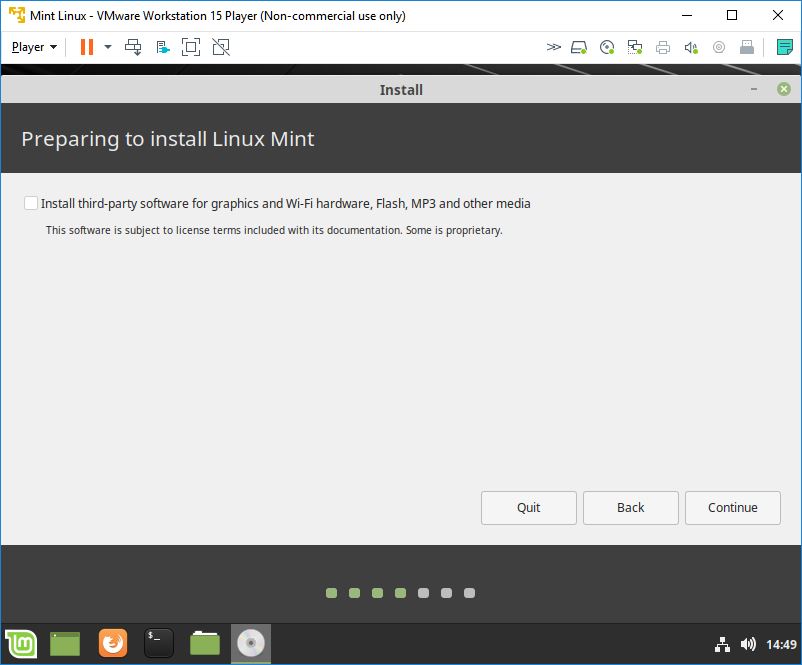Open USB removable device icon

point(747,48)
